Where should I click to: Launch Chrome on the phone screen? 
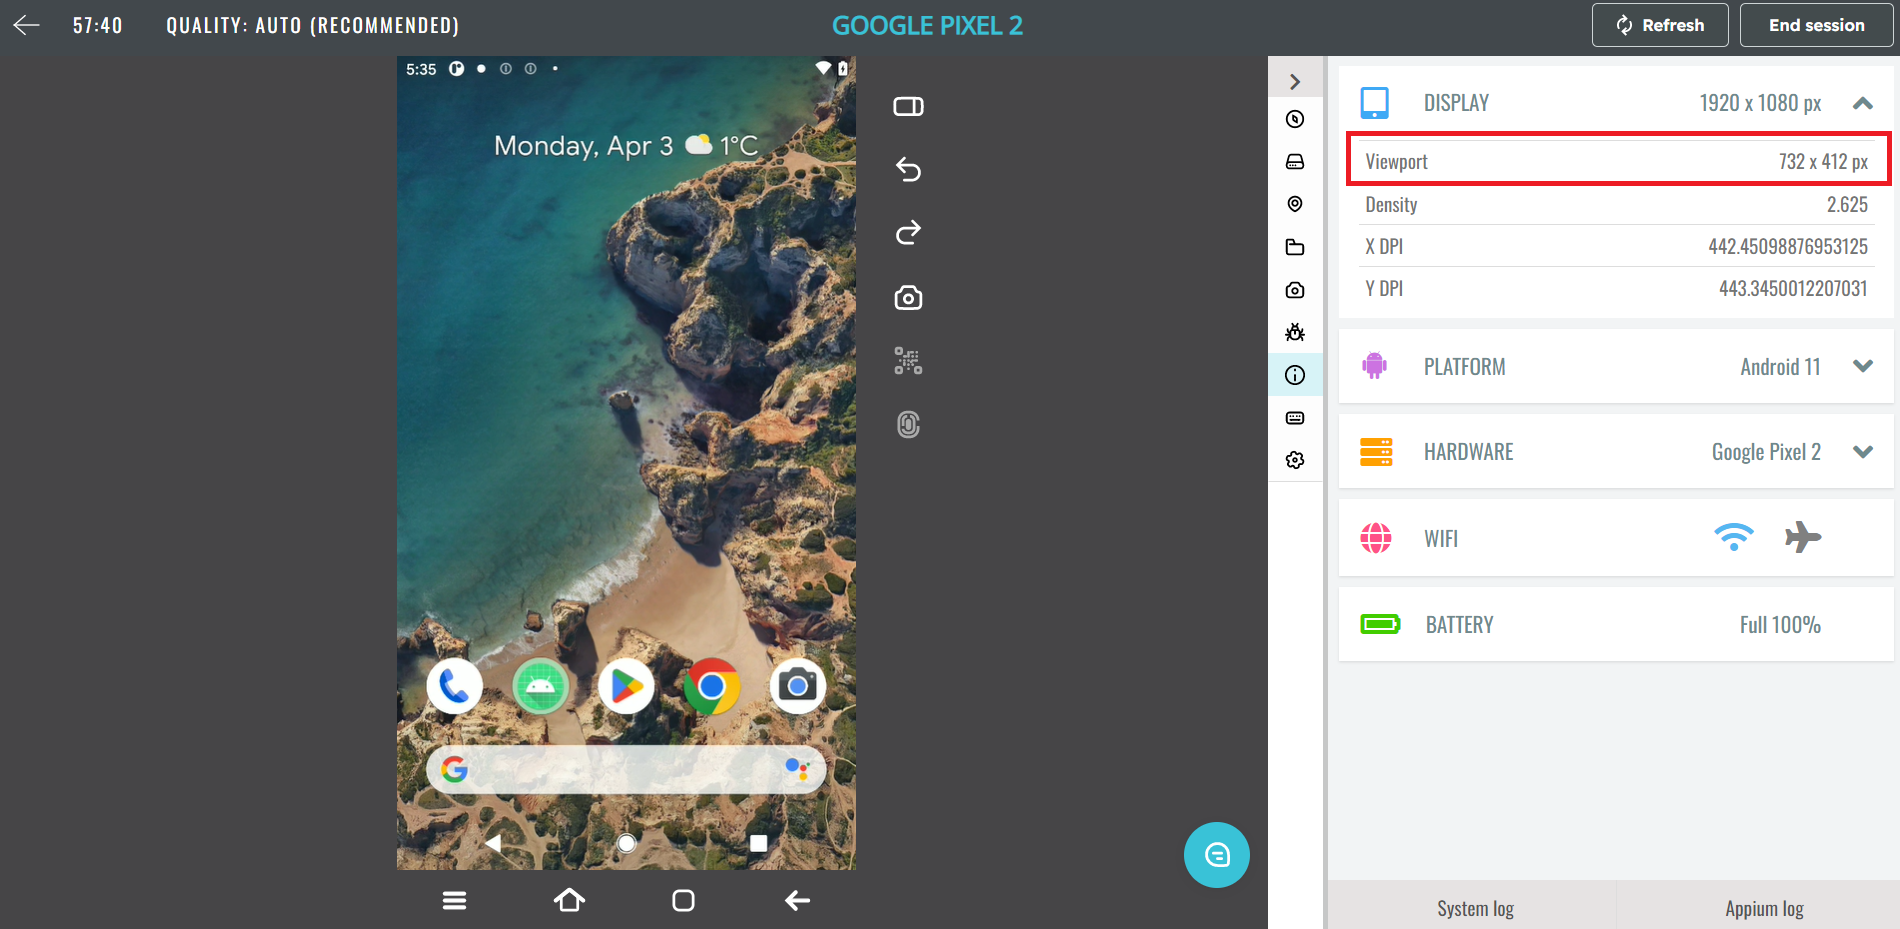tap(712, 686)
